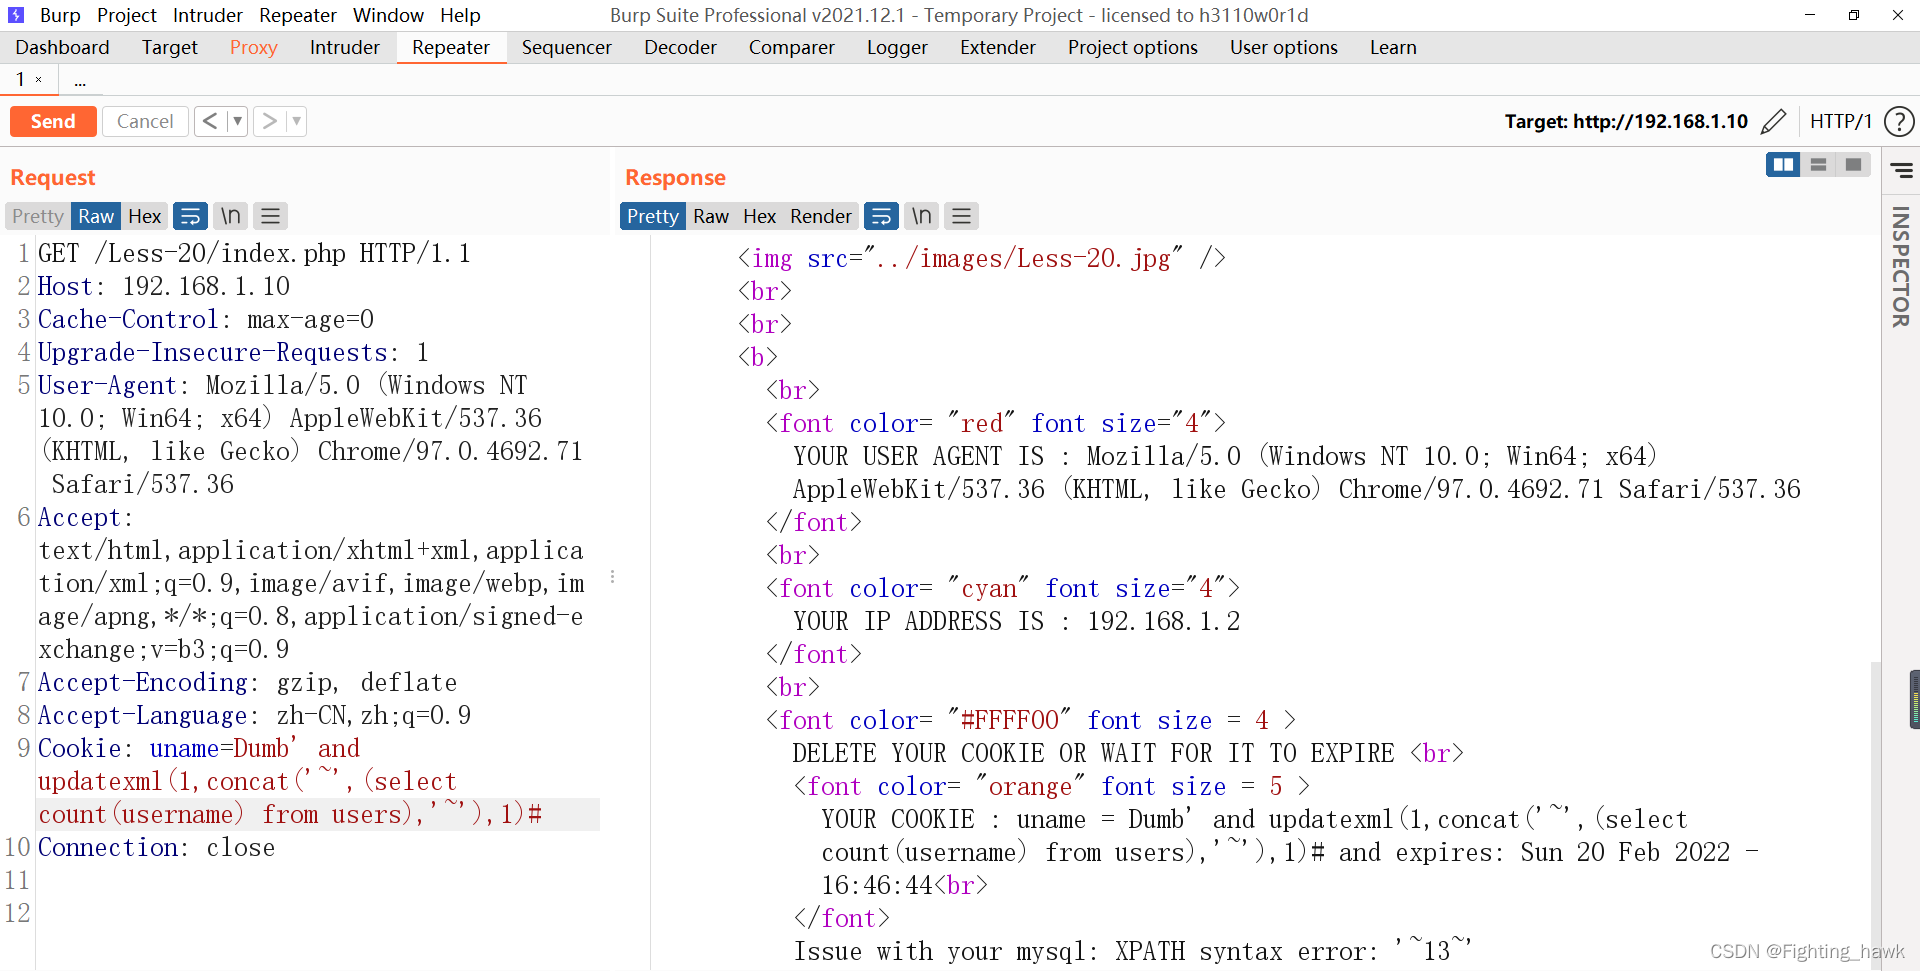Open the Project menu

tap(127, 15)
